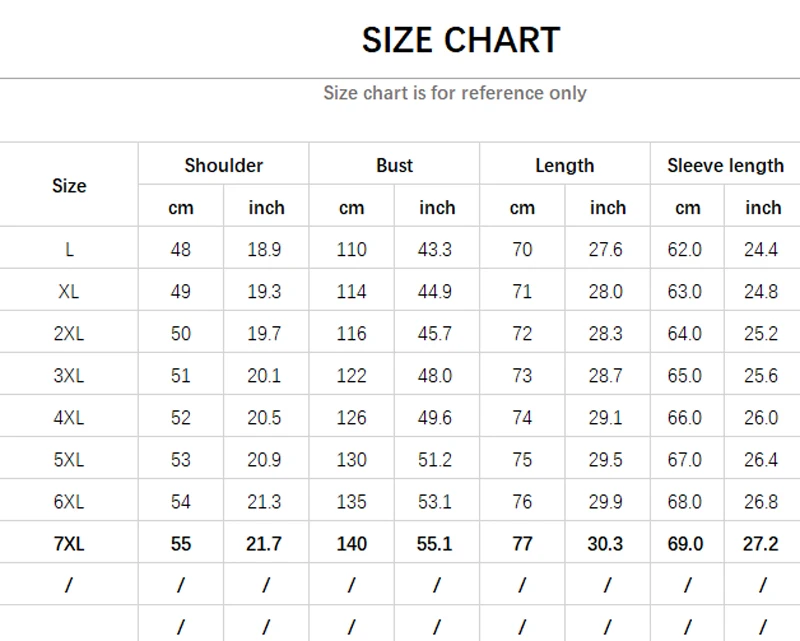Click the 3XL bust inch value 48.0

coord(435,376)
